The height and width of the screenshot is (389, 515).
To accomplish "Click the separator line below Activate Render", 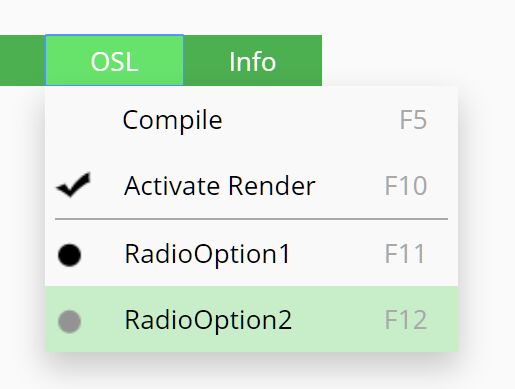I will [252, 219].
